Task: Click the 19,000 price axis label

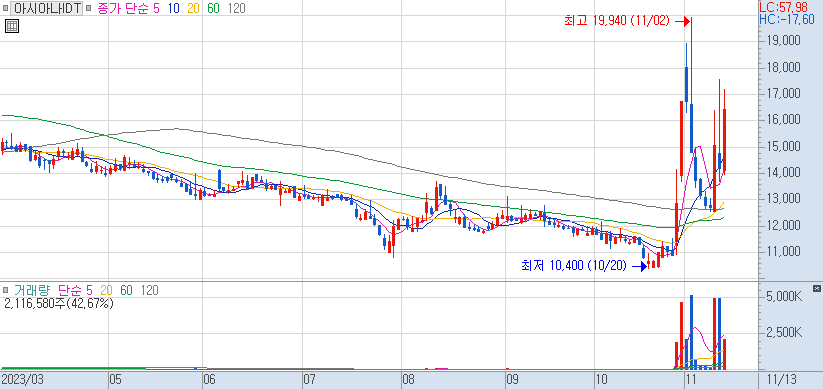Action: [783, 41]
